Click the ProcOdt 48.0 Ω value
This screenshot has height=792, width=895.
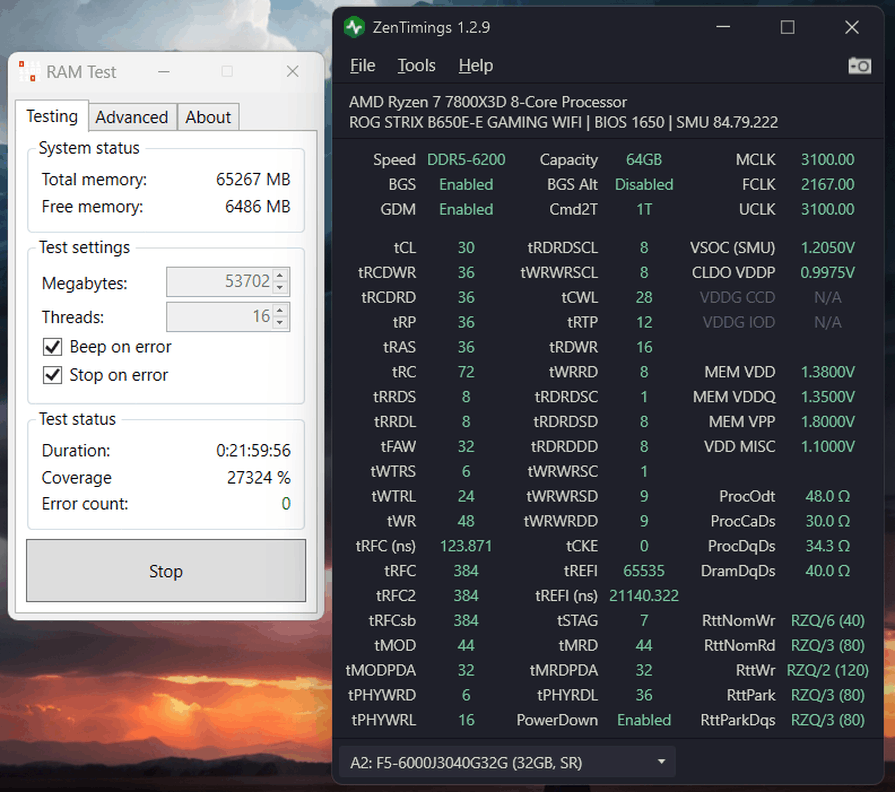pyautogui.click(x=827, y=496)
